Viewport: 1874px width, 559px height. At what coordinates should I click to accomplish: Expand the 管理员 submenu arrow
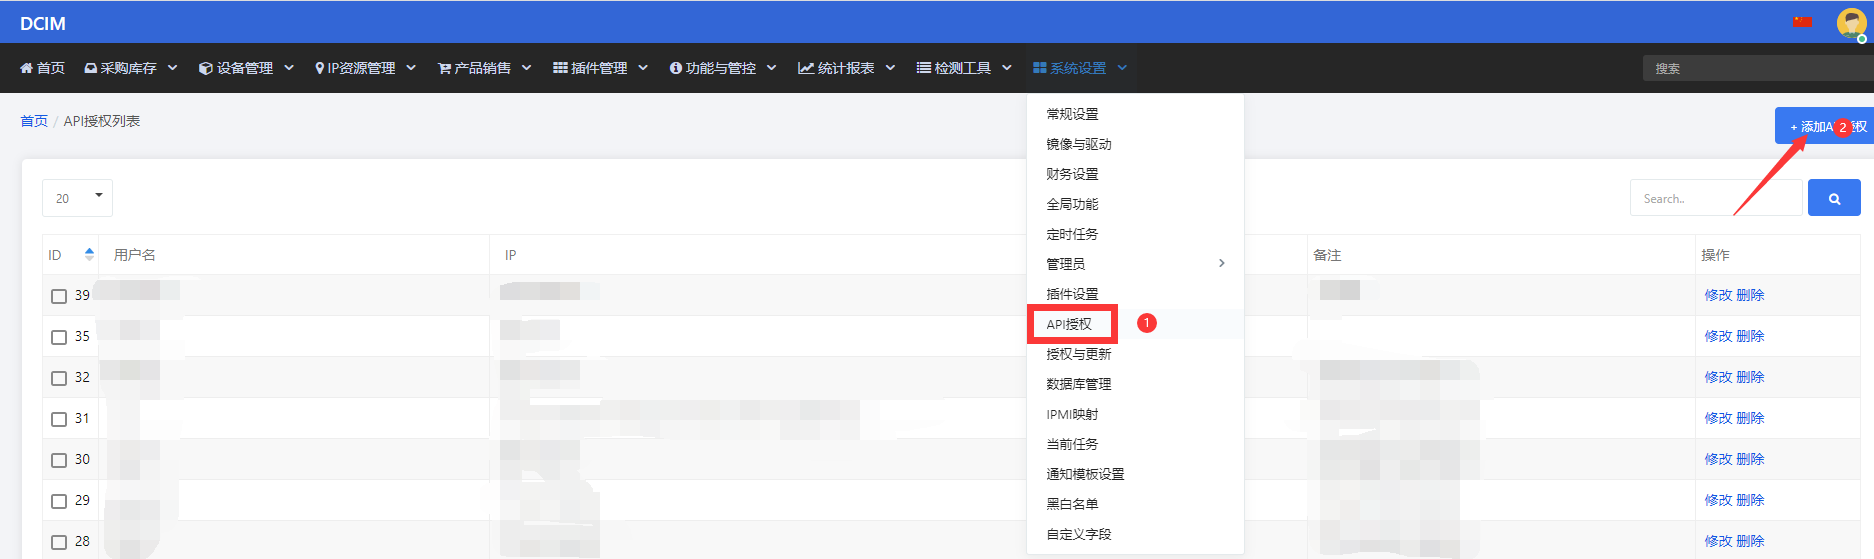1221,263
